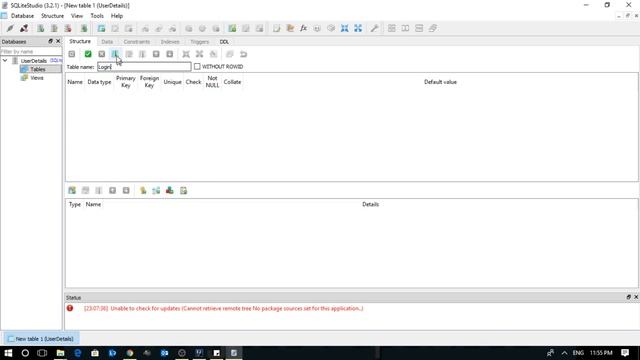Viewport: 640px width, 360px height.
Task: Open the Database menu
Action: point(22,16)
